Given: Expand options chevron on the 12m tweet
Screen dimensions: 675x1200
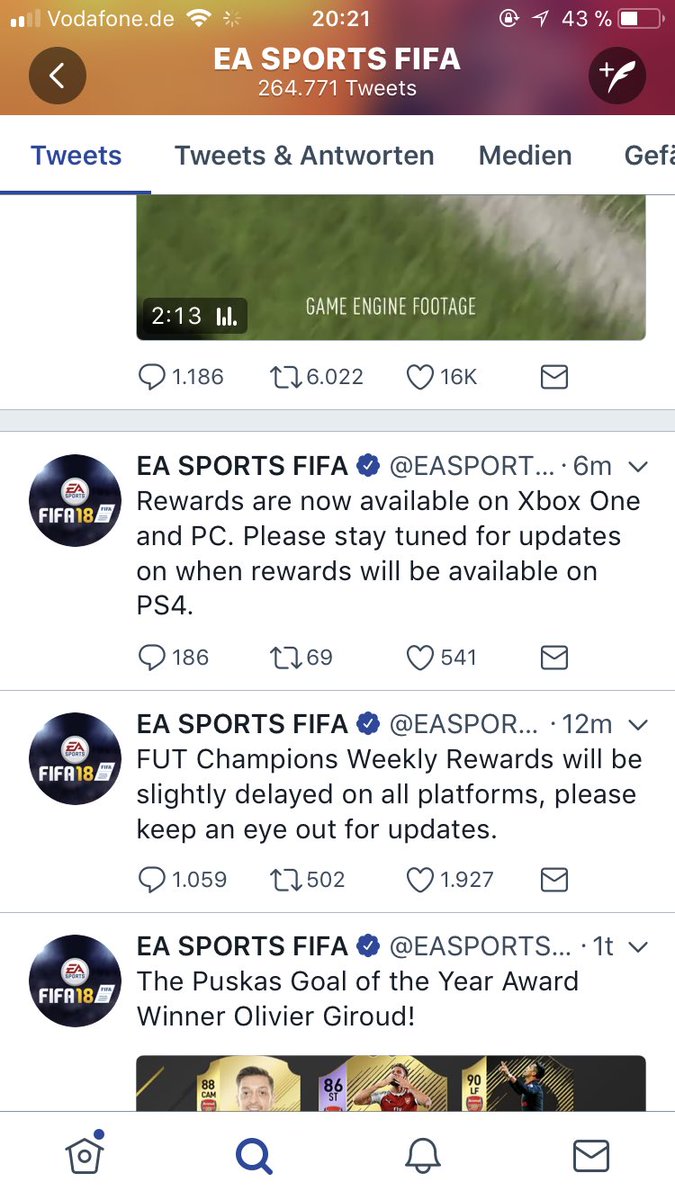Looking at the screenshot, I should click(637, 724).
